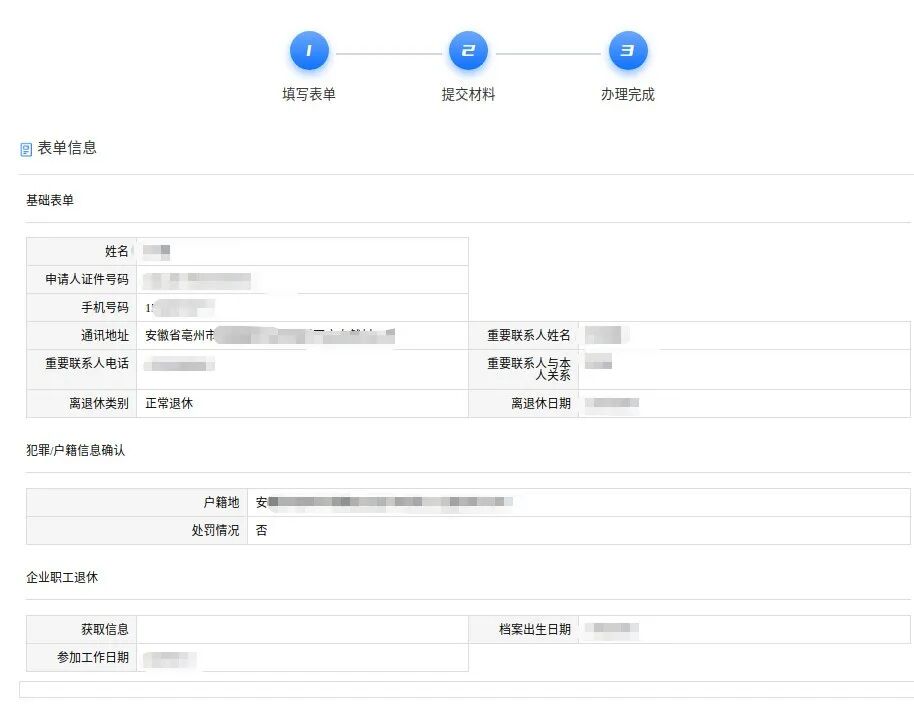The height and width of the screenshot is (707, 914).
Task: Click the 手机号码 value field
Action: click(x=302, y=308)
